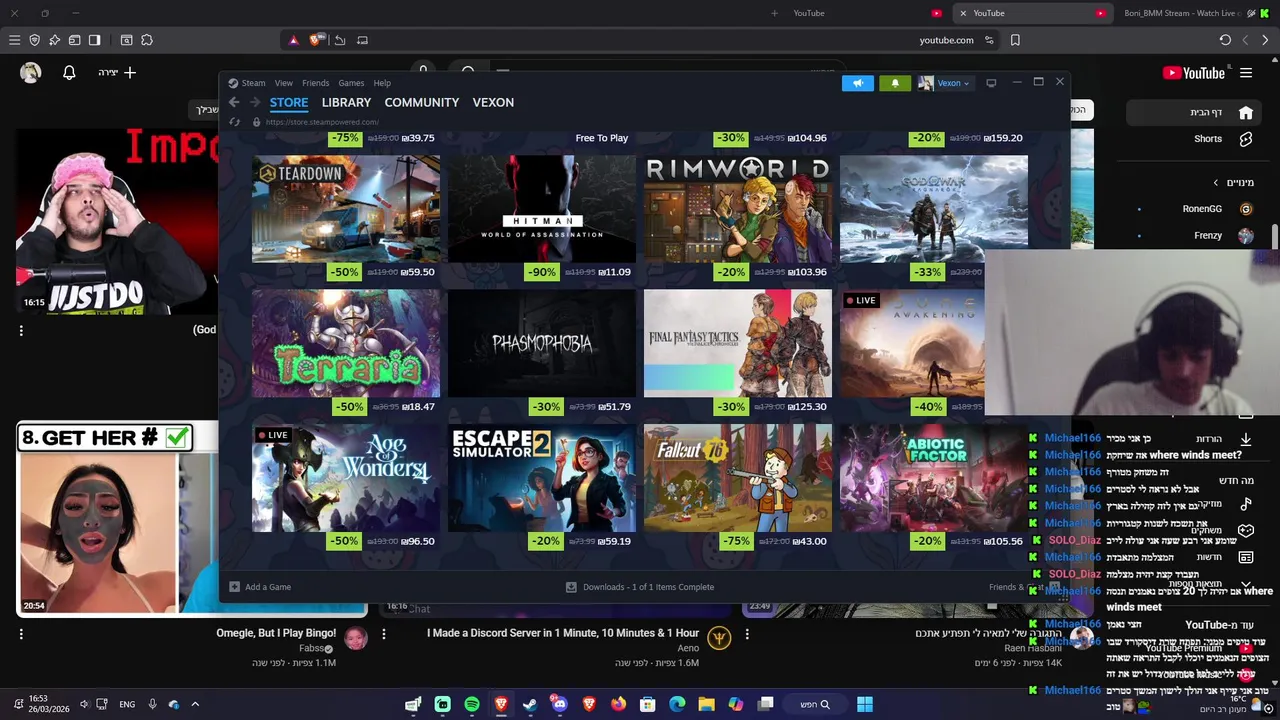Click the Brave Shields VPN icon in toolbar
Screen dimensions: 1280x720
[34, 40]
